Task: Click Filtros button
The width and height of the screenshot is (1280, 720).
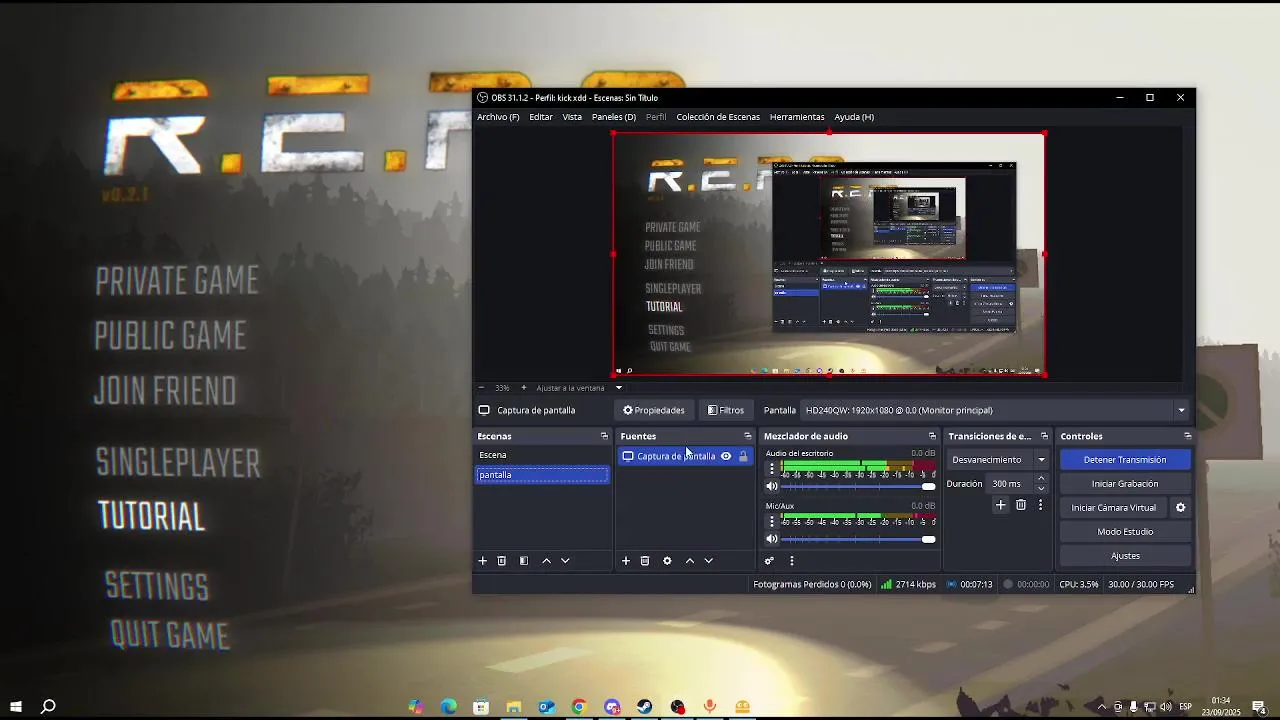Action: coord(726,410)
